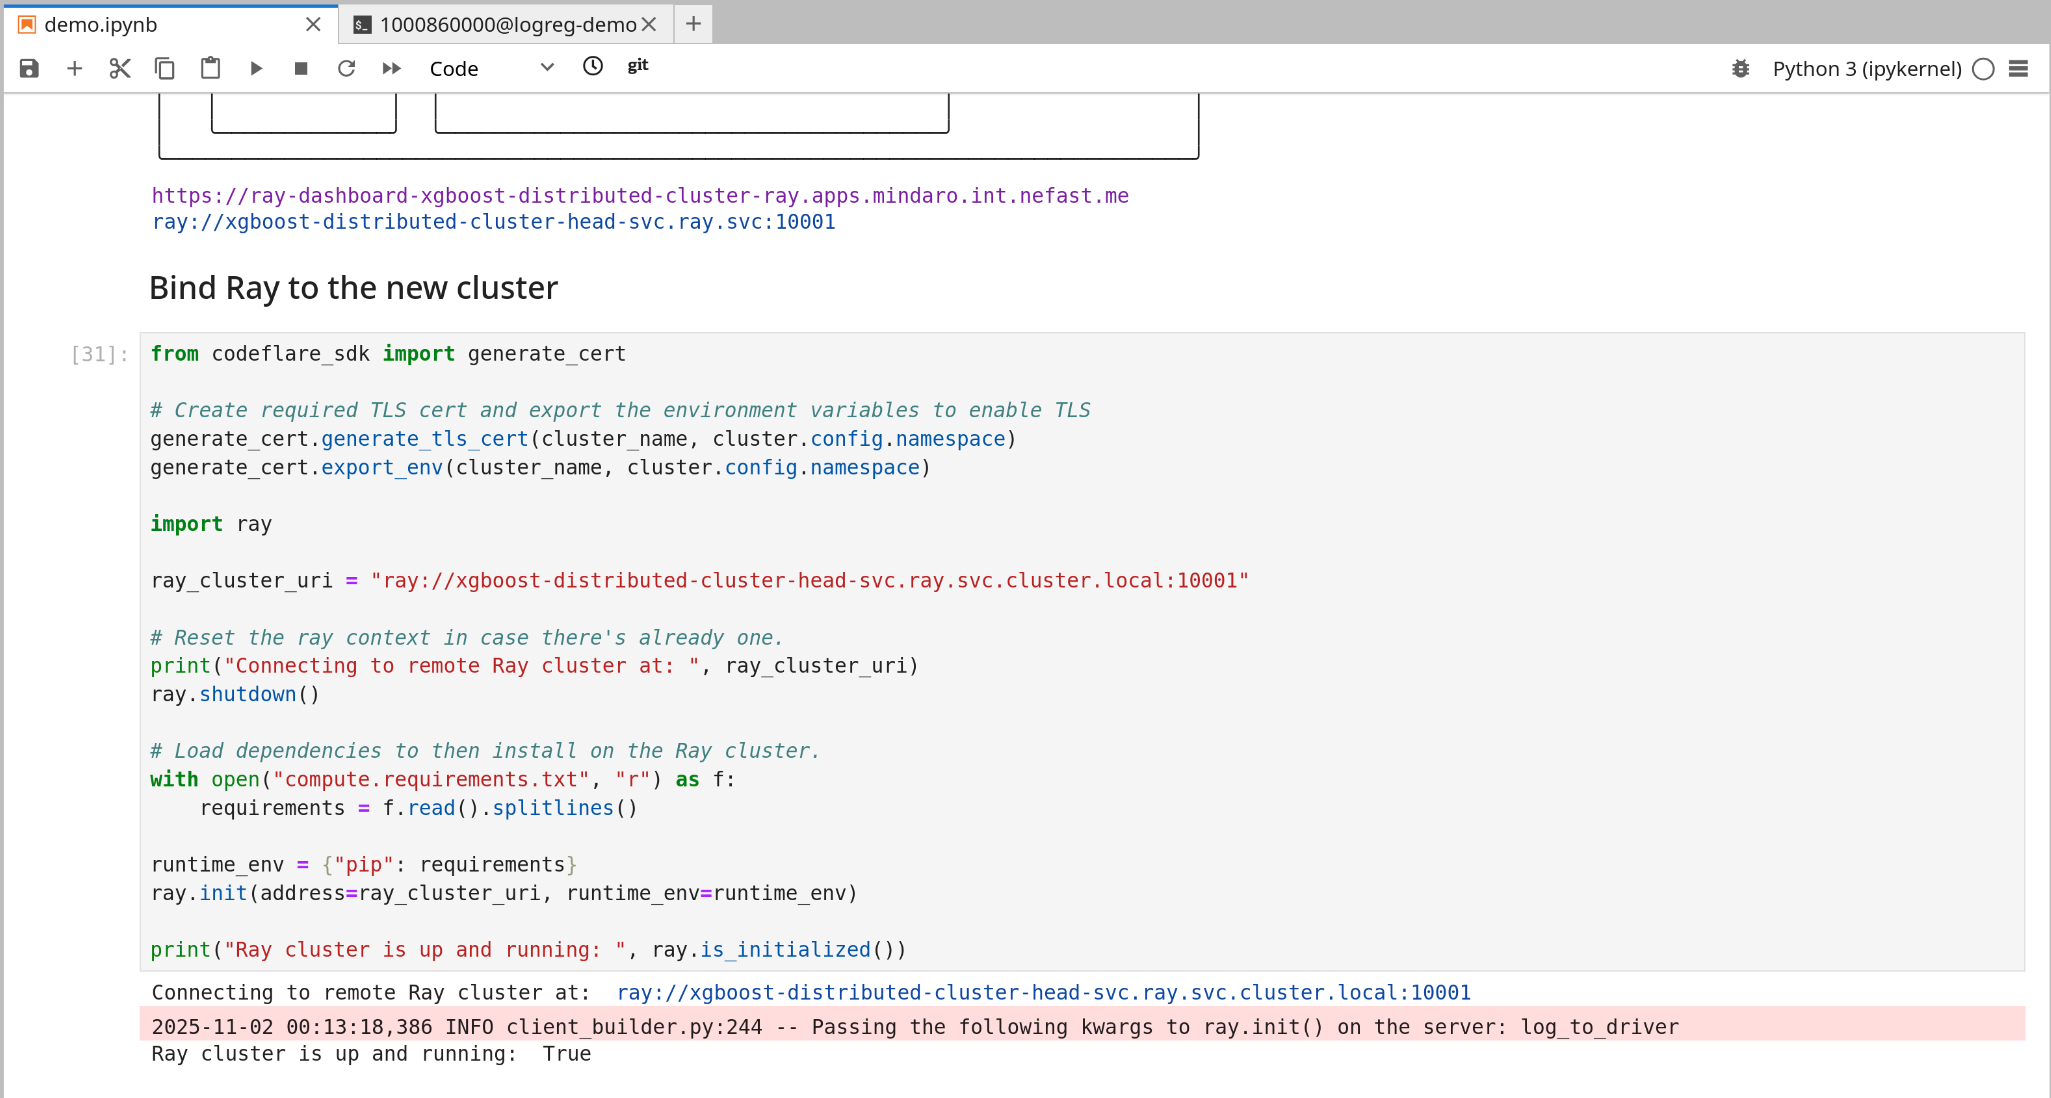Save the notebook with the floppy disk icon
The width and height of the screenshot is (2051, 1098).
coord(29,68)
